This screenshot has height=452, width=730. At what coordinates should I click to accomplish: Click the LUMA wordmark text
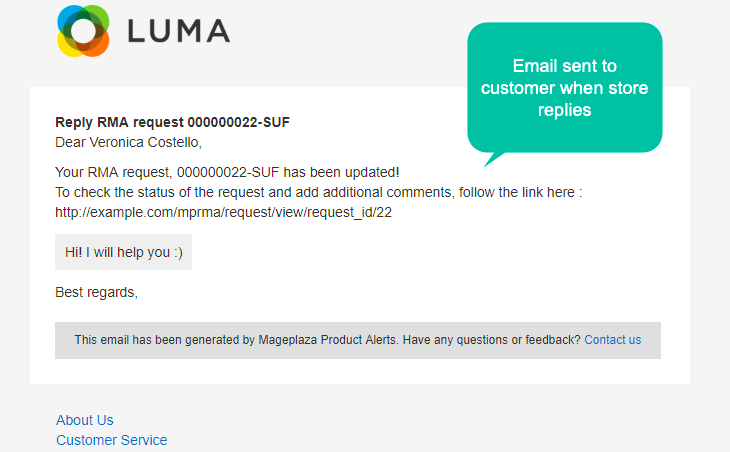(179, 31)
